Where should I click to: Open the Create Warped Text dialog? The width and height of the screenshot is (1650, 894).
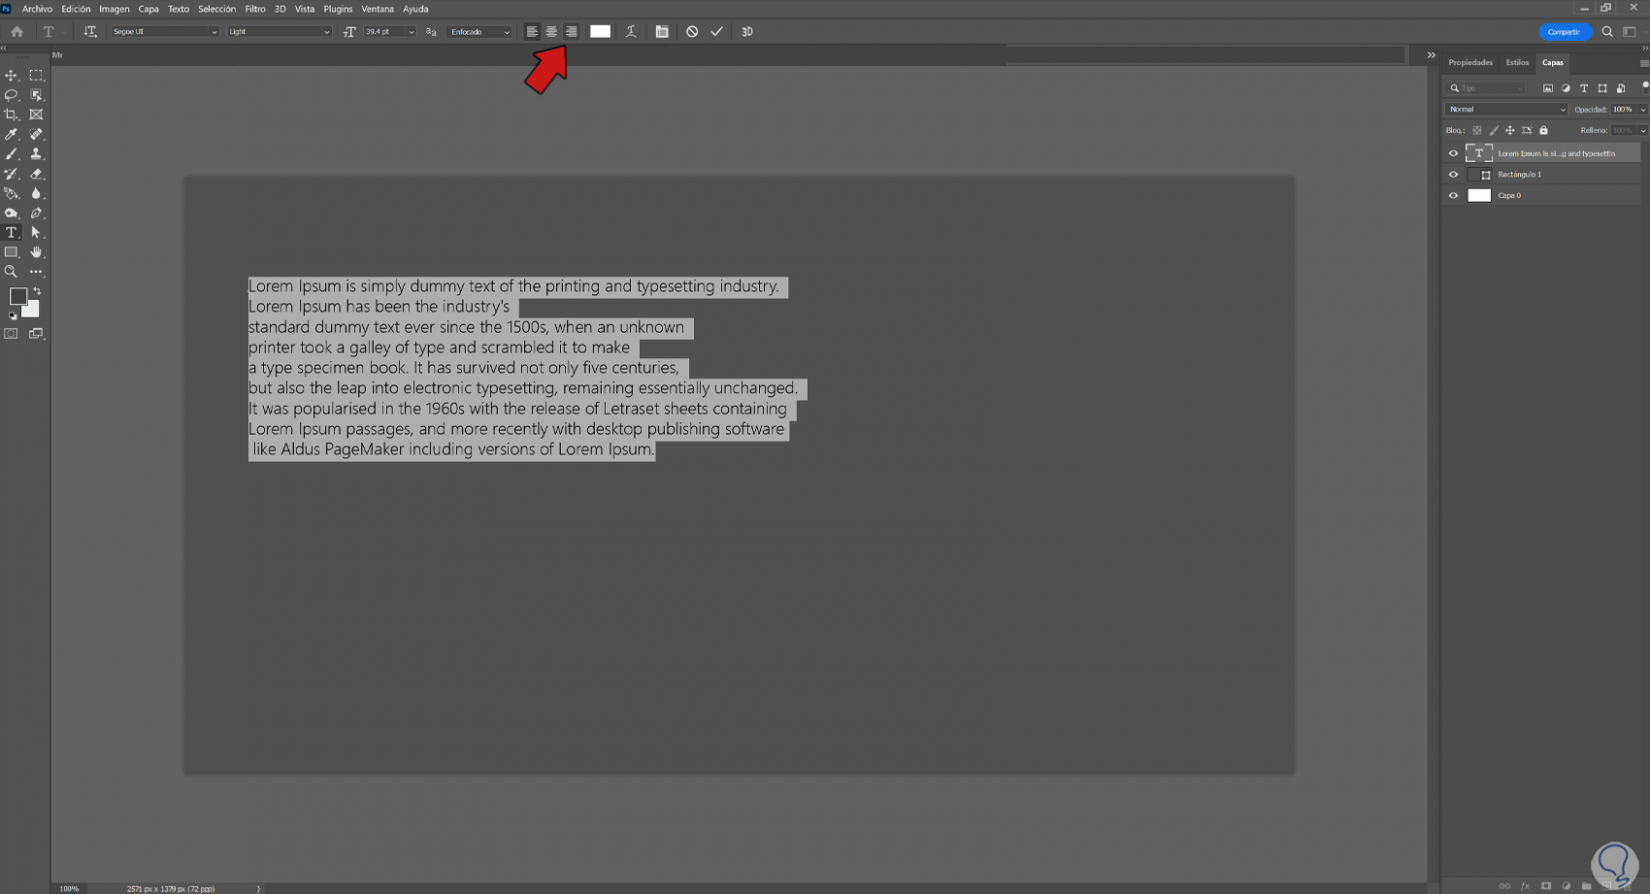coord(631,32)
